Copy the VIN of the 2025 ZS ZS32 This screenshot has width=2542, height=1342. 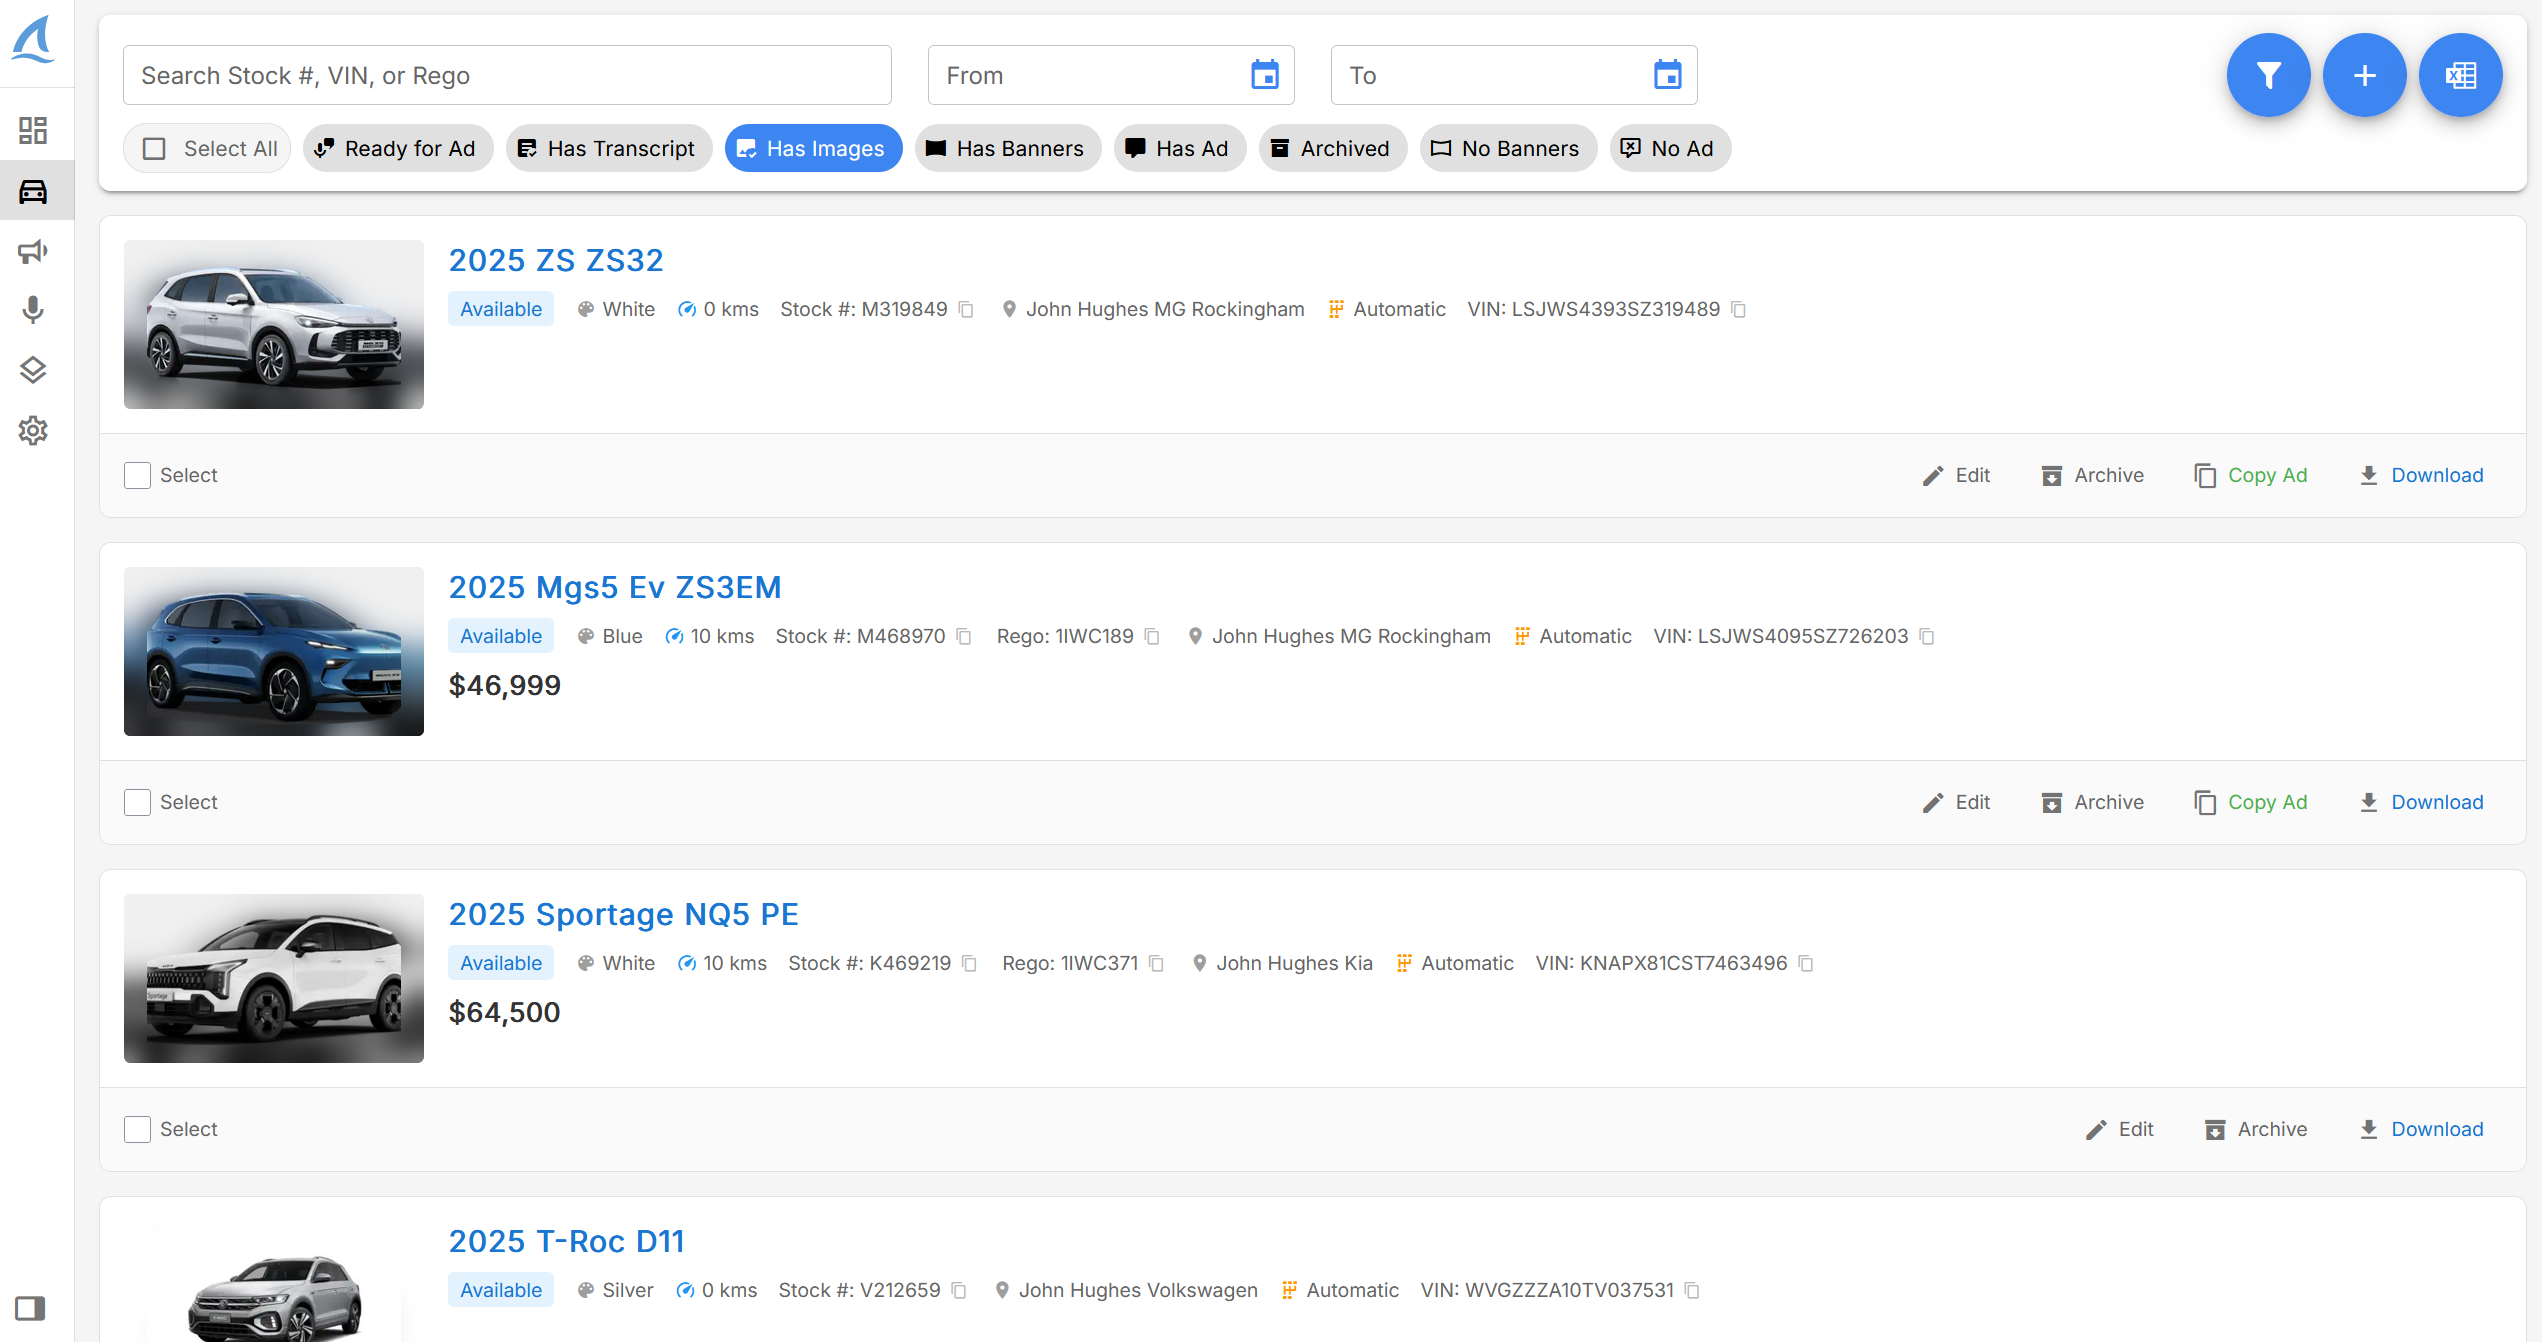point(1739,310)
